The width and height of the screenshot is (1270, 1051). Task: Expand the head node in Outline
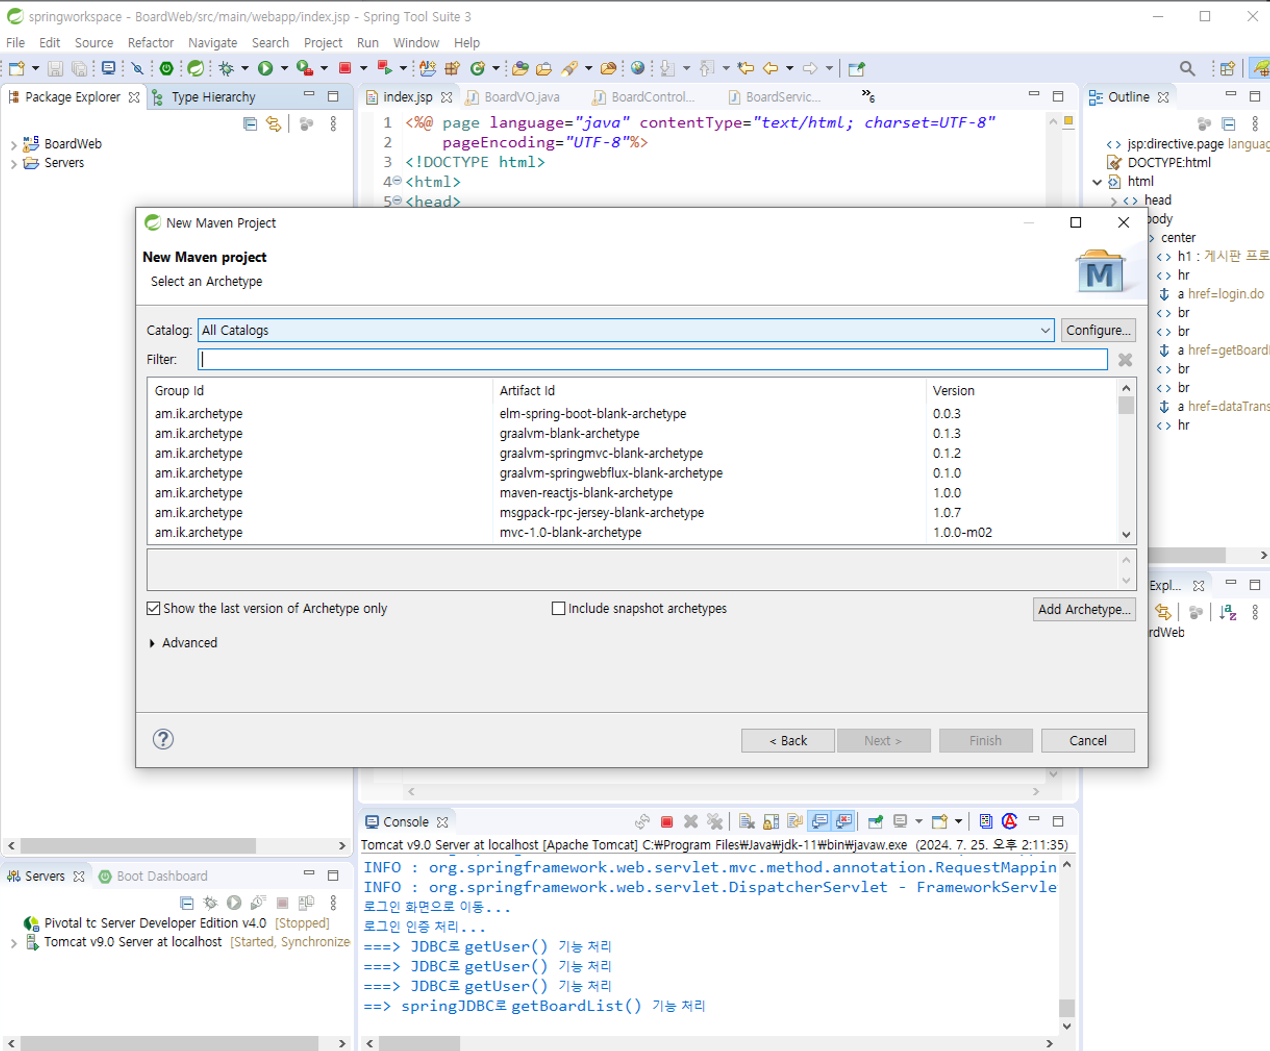coord(1115,201)
